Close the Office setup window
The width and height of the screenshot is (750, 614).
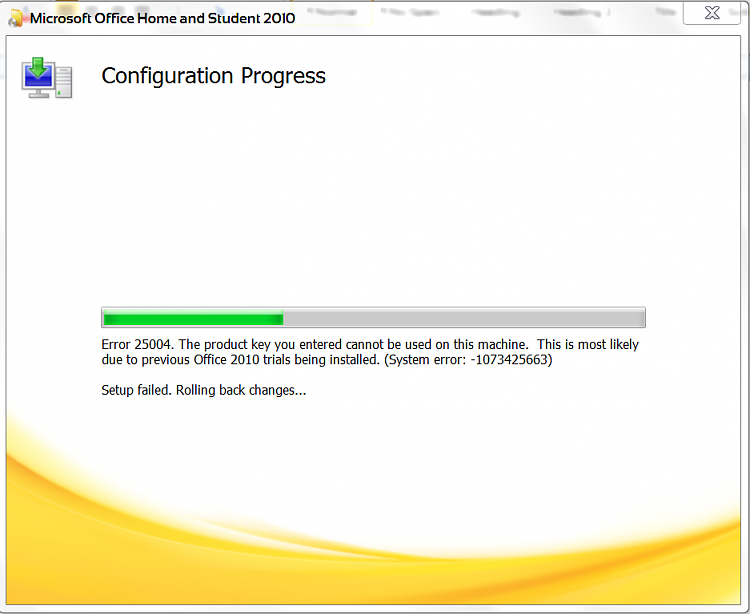coord(712,13)
